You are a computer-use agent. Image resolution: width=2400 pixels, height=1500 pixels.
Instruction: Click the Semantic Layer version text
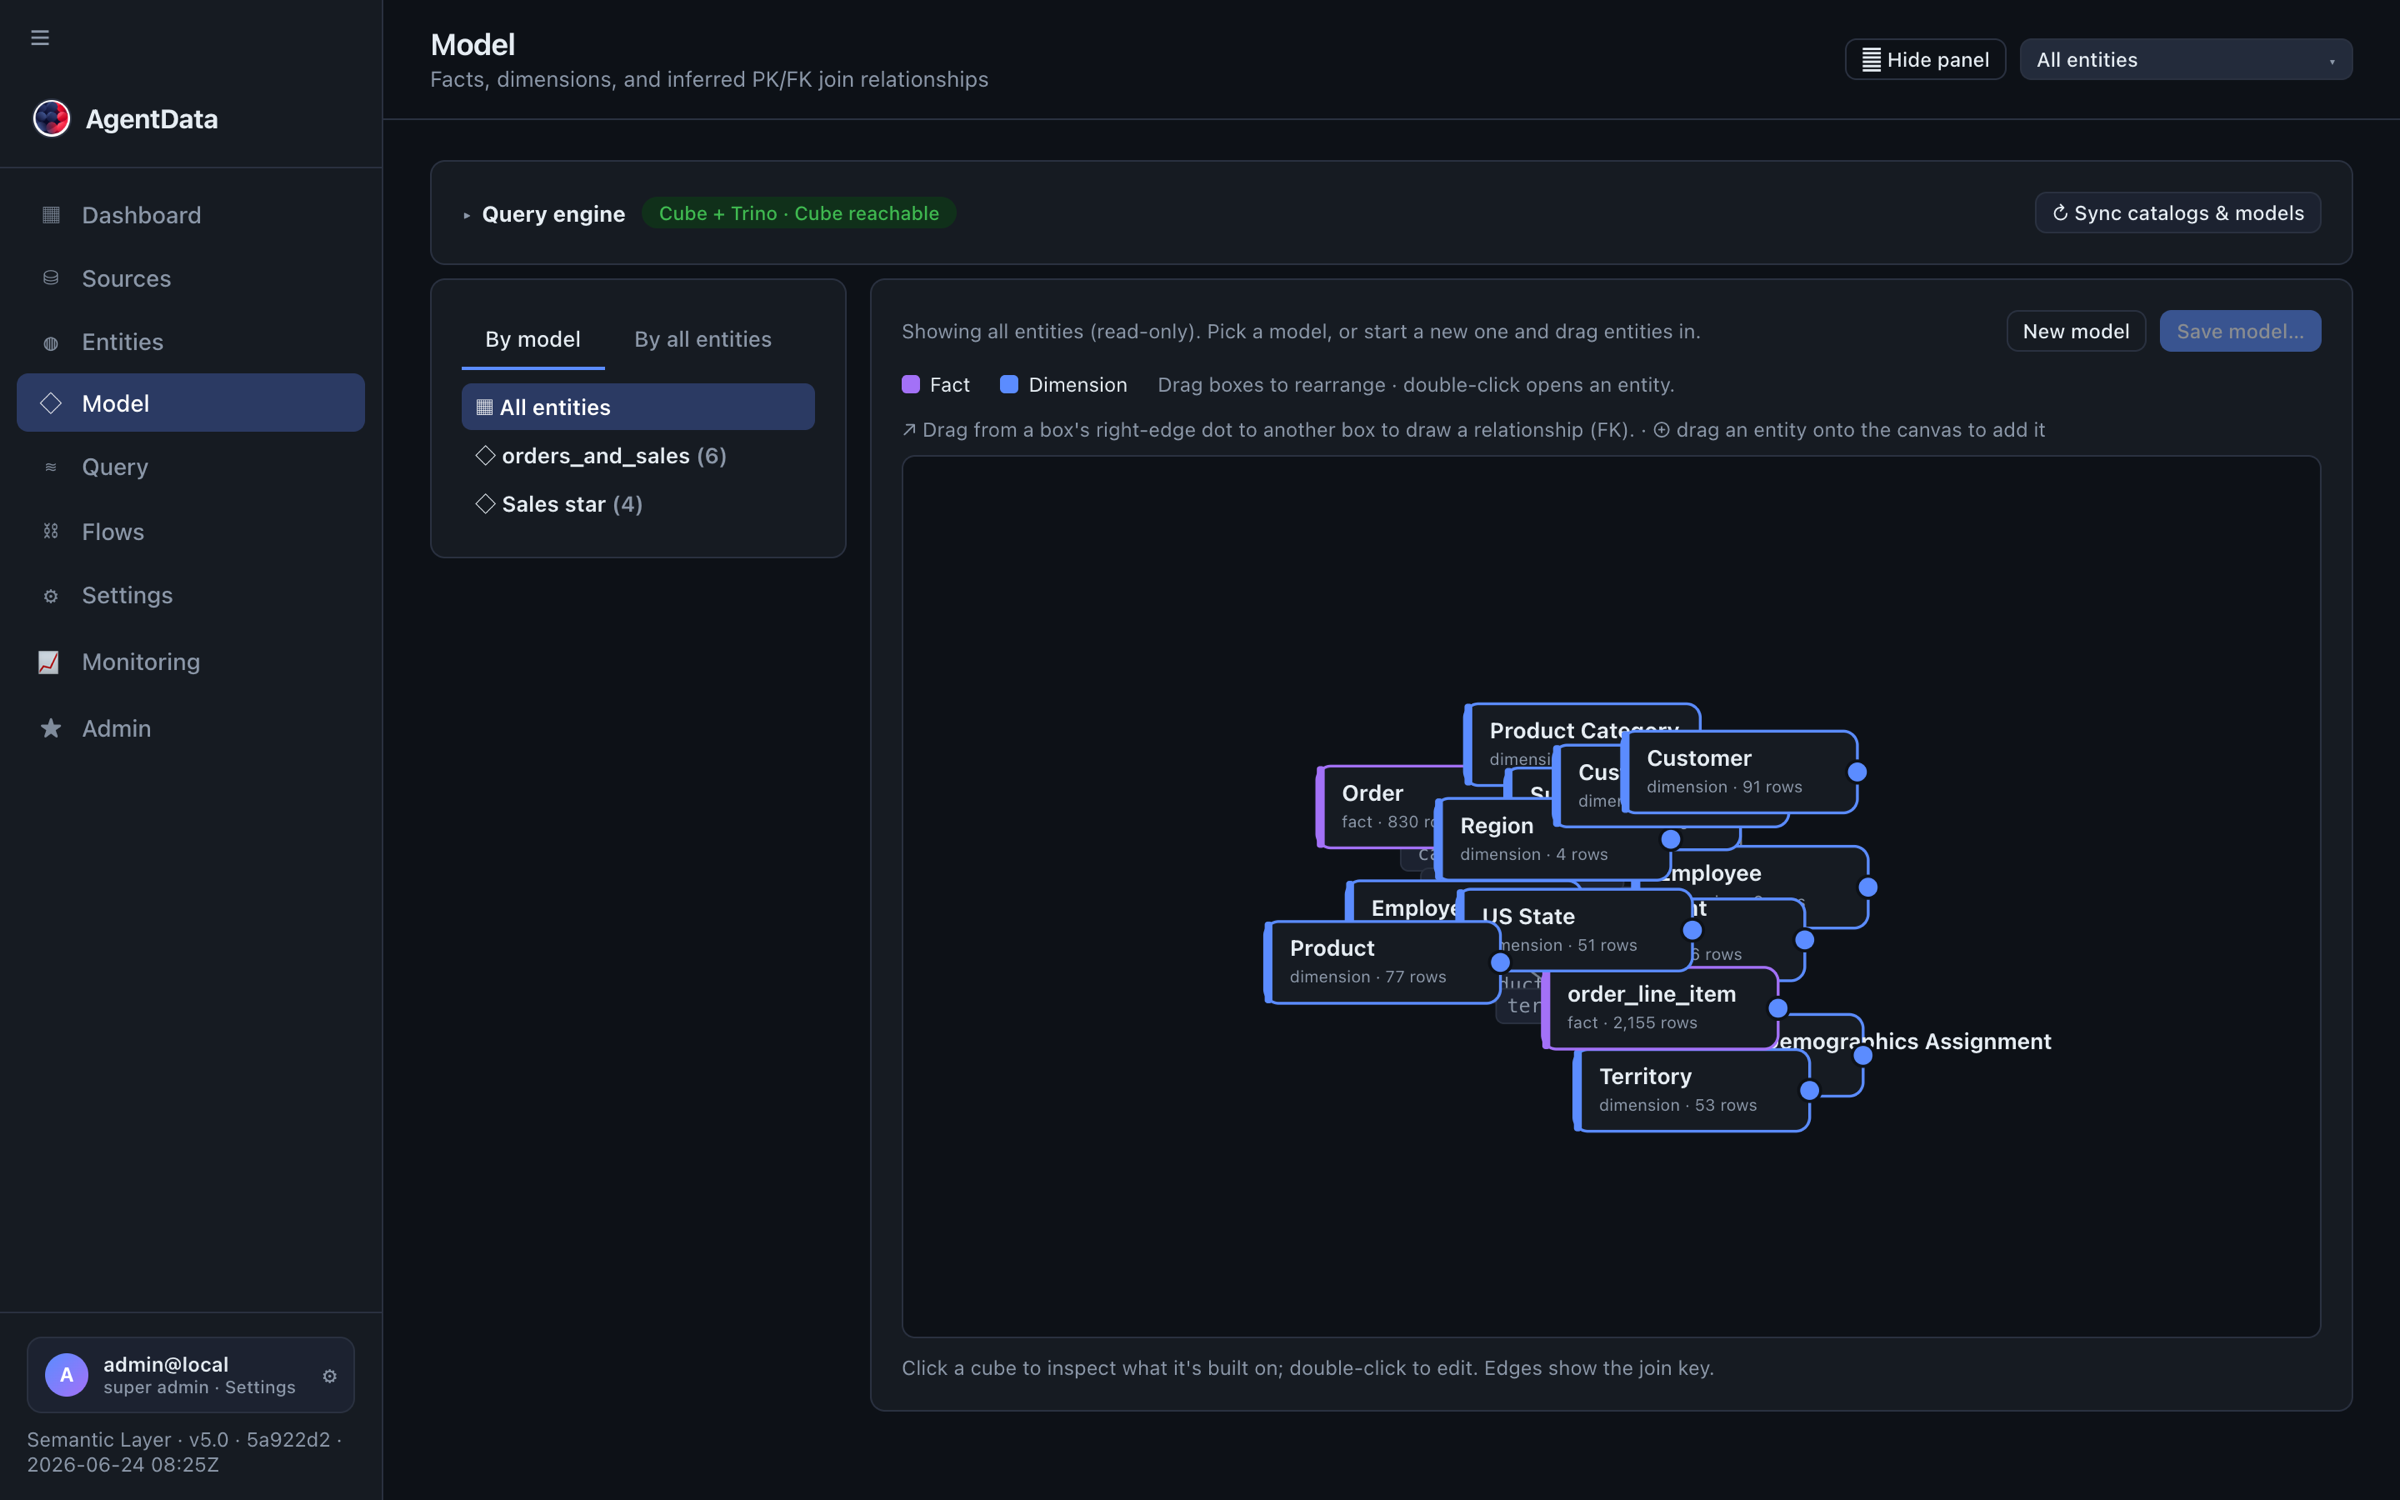[x=185, y=1452]
